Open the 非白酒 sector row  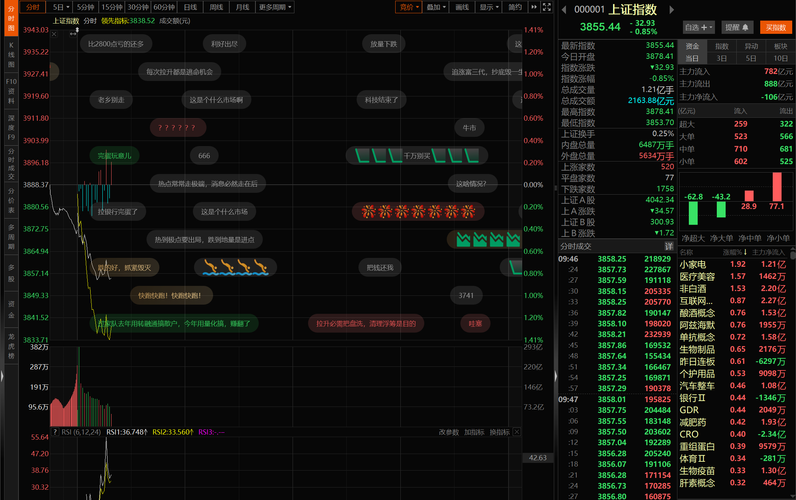(736, 289)
